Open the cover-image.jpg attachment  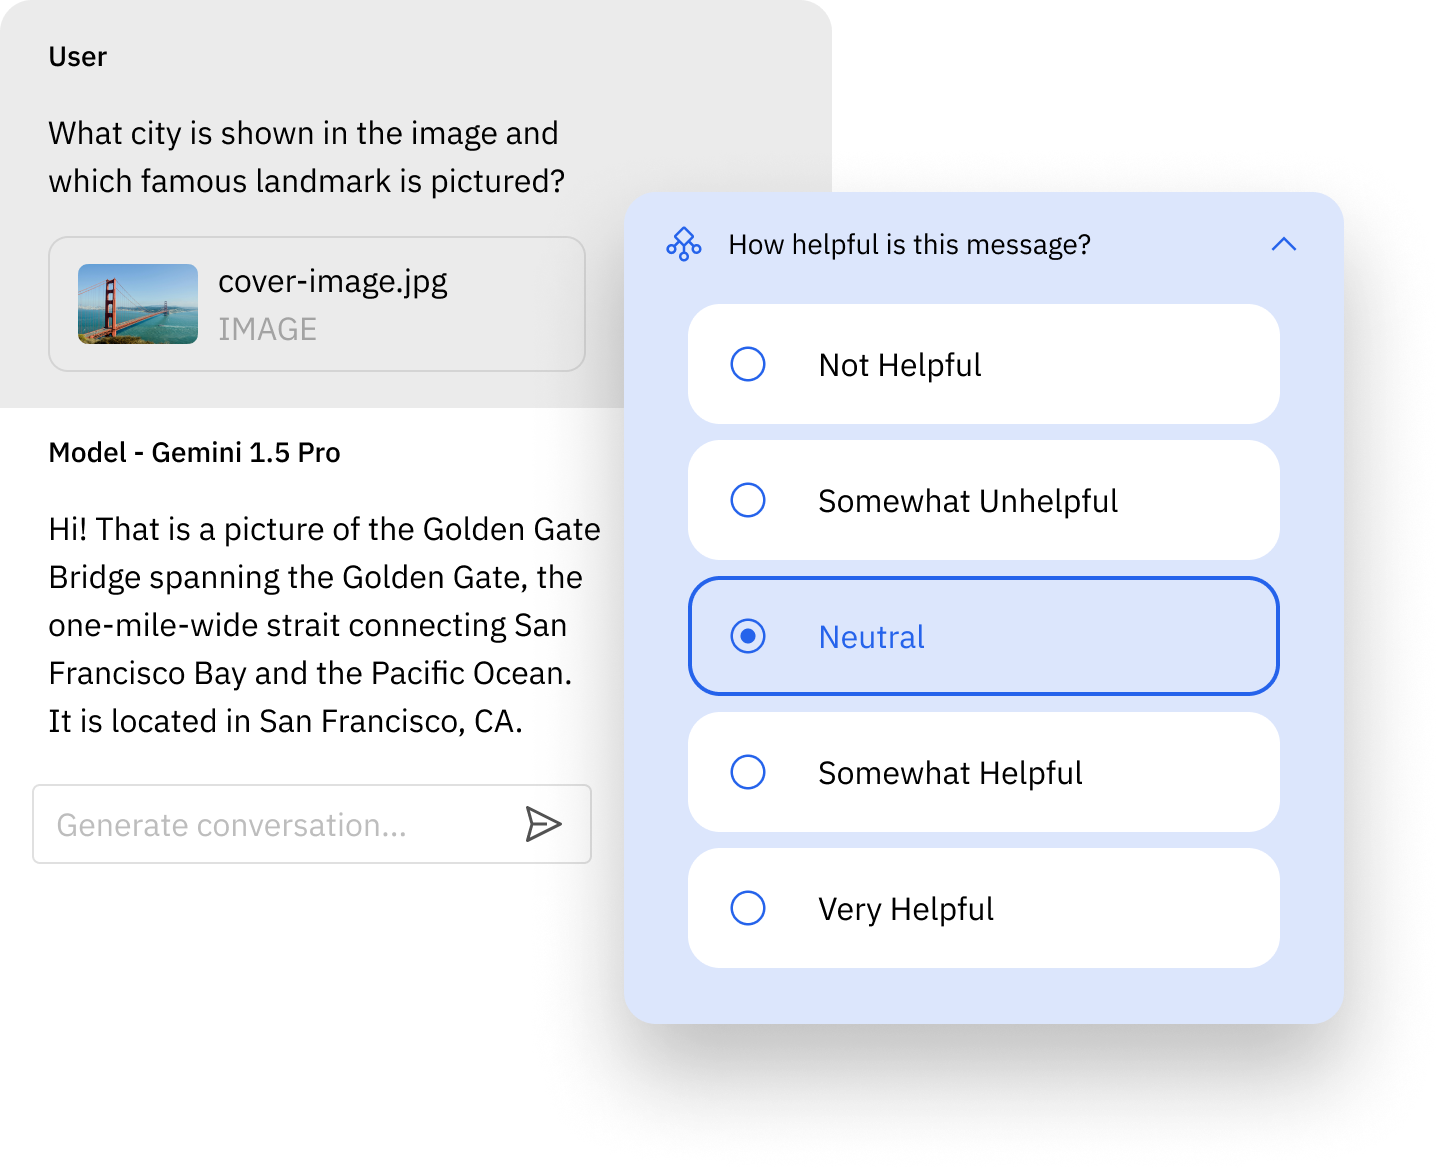(317, 304)
